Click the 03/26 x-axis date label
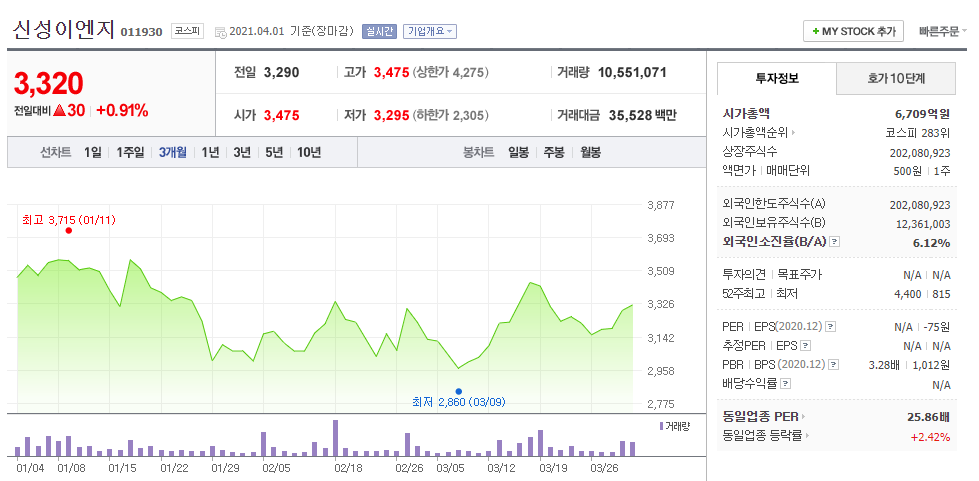 [x=604, y=467]
